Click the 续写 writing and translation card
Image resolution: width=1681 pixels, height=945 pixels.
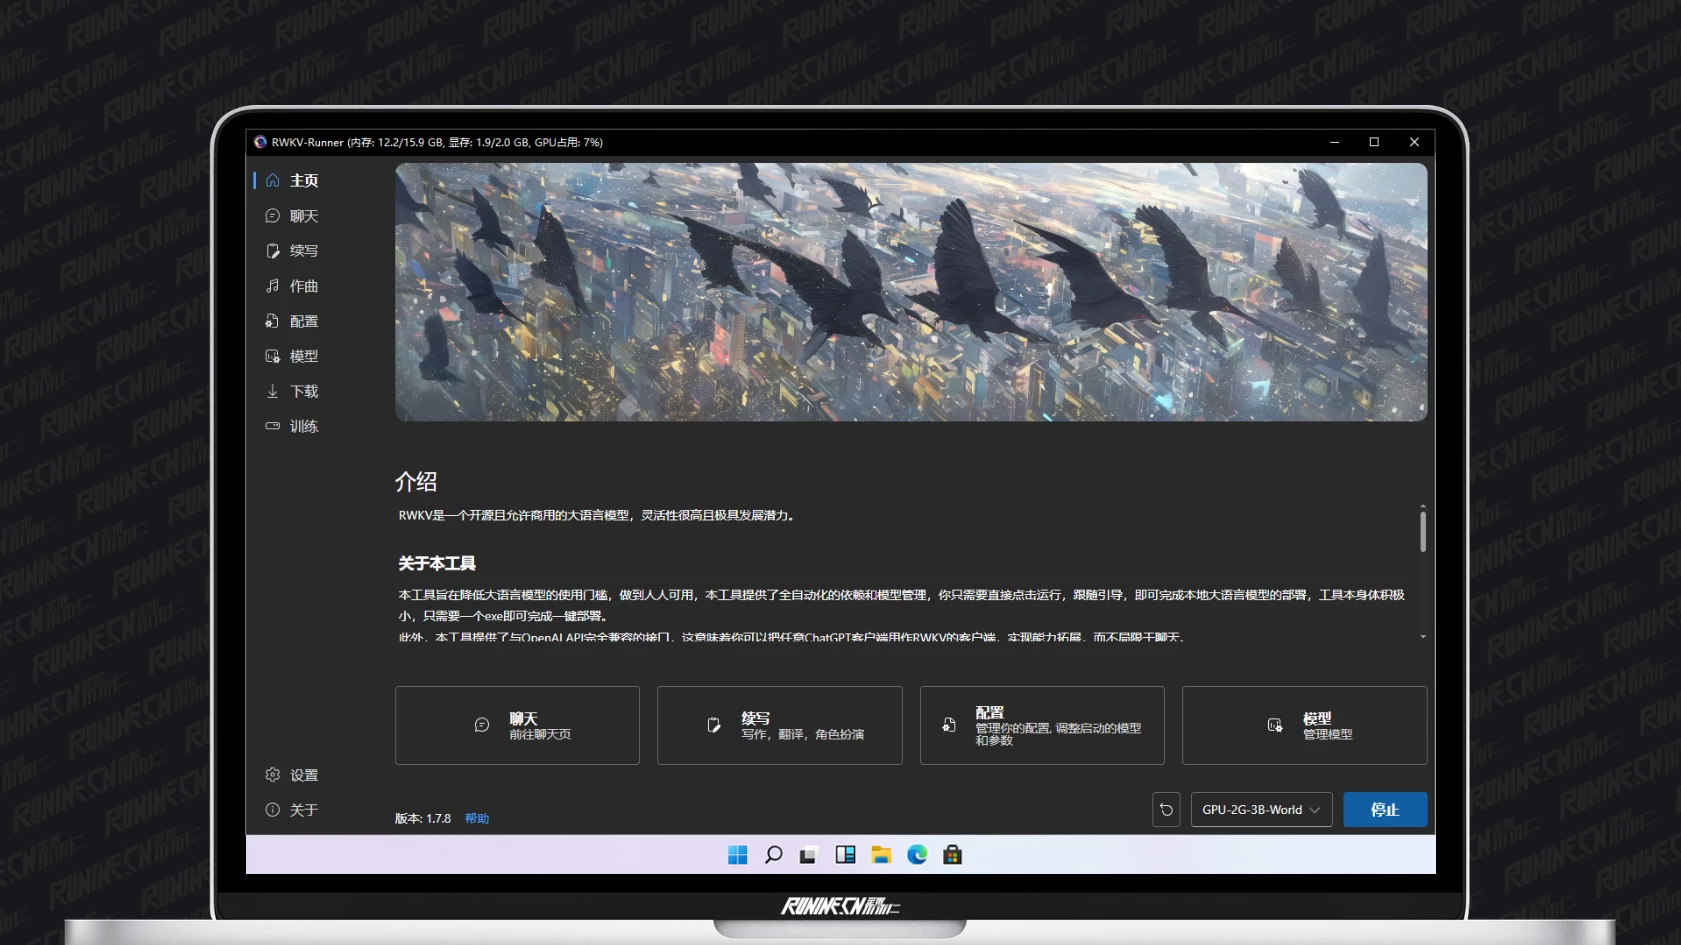pos(779,726)
